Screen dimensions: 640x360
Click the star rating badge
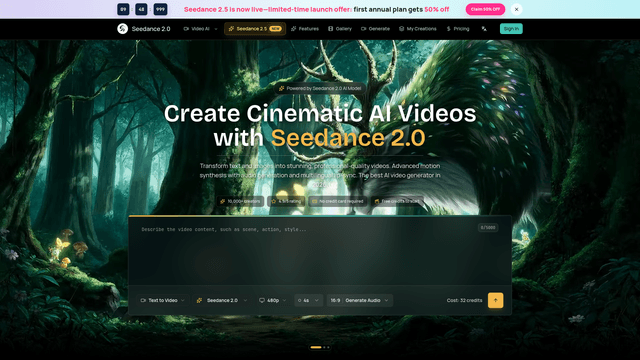pyautogui.click(x=286, y=201)
